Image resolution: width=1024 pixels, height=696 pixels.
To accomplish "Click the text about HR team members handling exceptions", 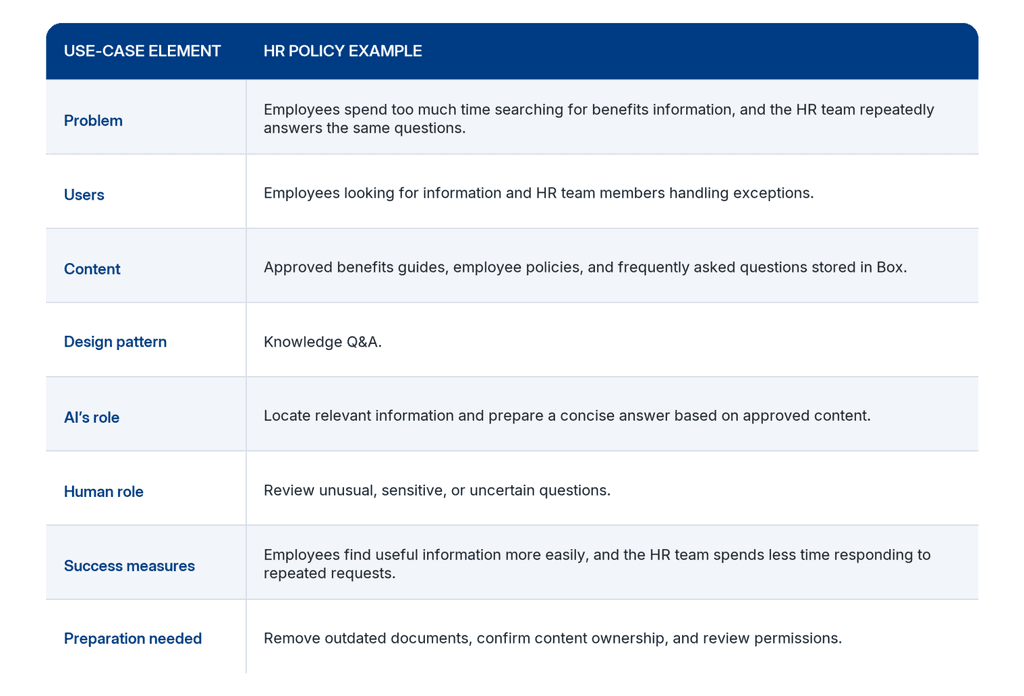I will click(x=539, y=193).
